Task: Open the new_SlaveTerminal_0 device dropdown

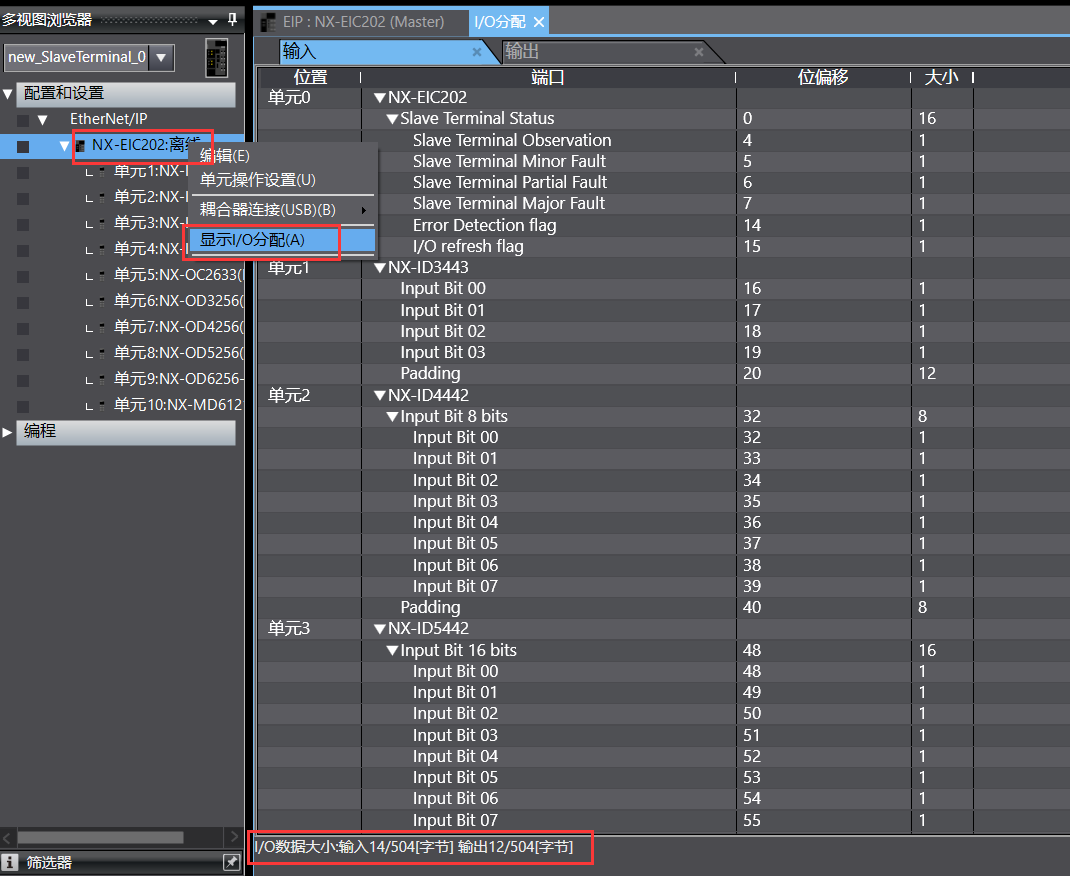Action: coord(161,57)
